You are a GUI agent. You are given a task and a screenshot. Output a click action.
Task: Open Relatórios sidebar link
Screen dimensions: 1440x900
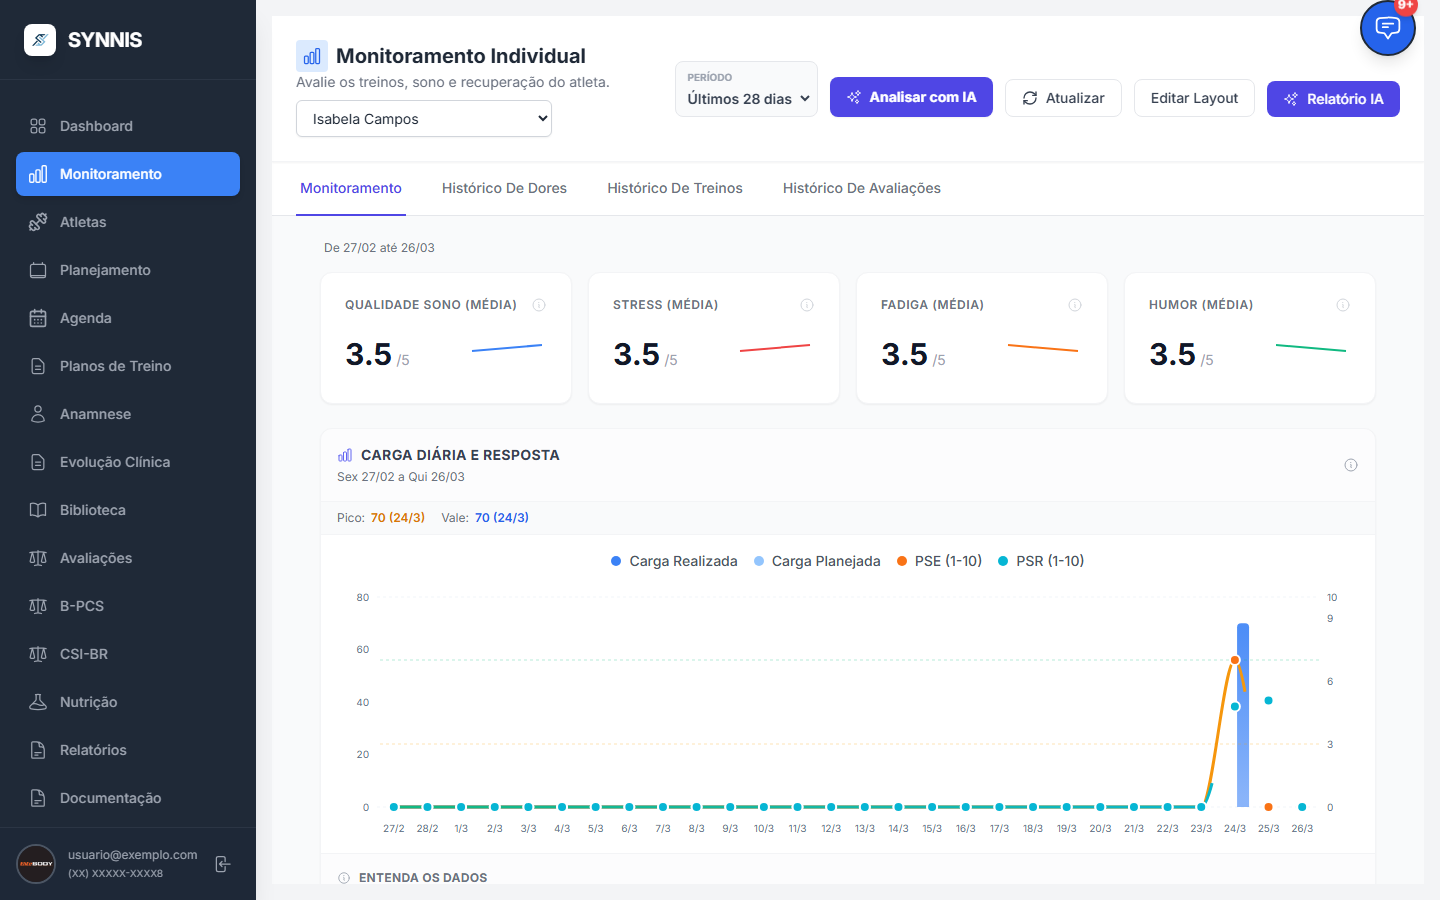(x=128, y=750)
